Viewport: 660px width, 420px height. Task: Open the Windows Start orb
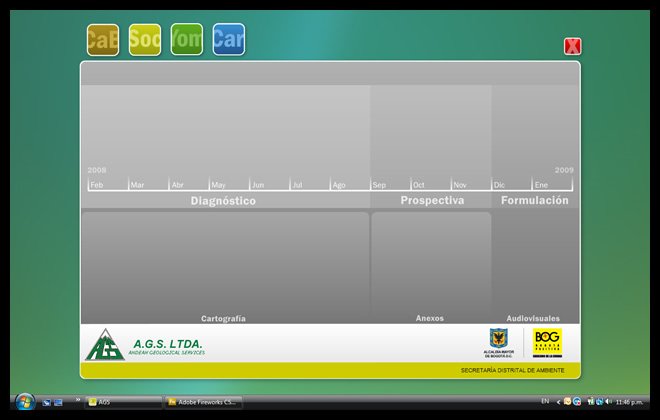click(x=24, y=401)
